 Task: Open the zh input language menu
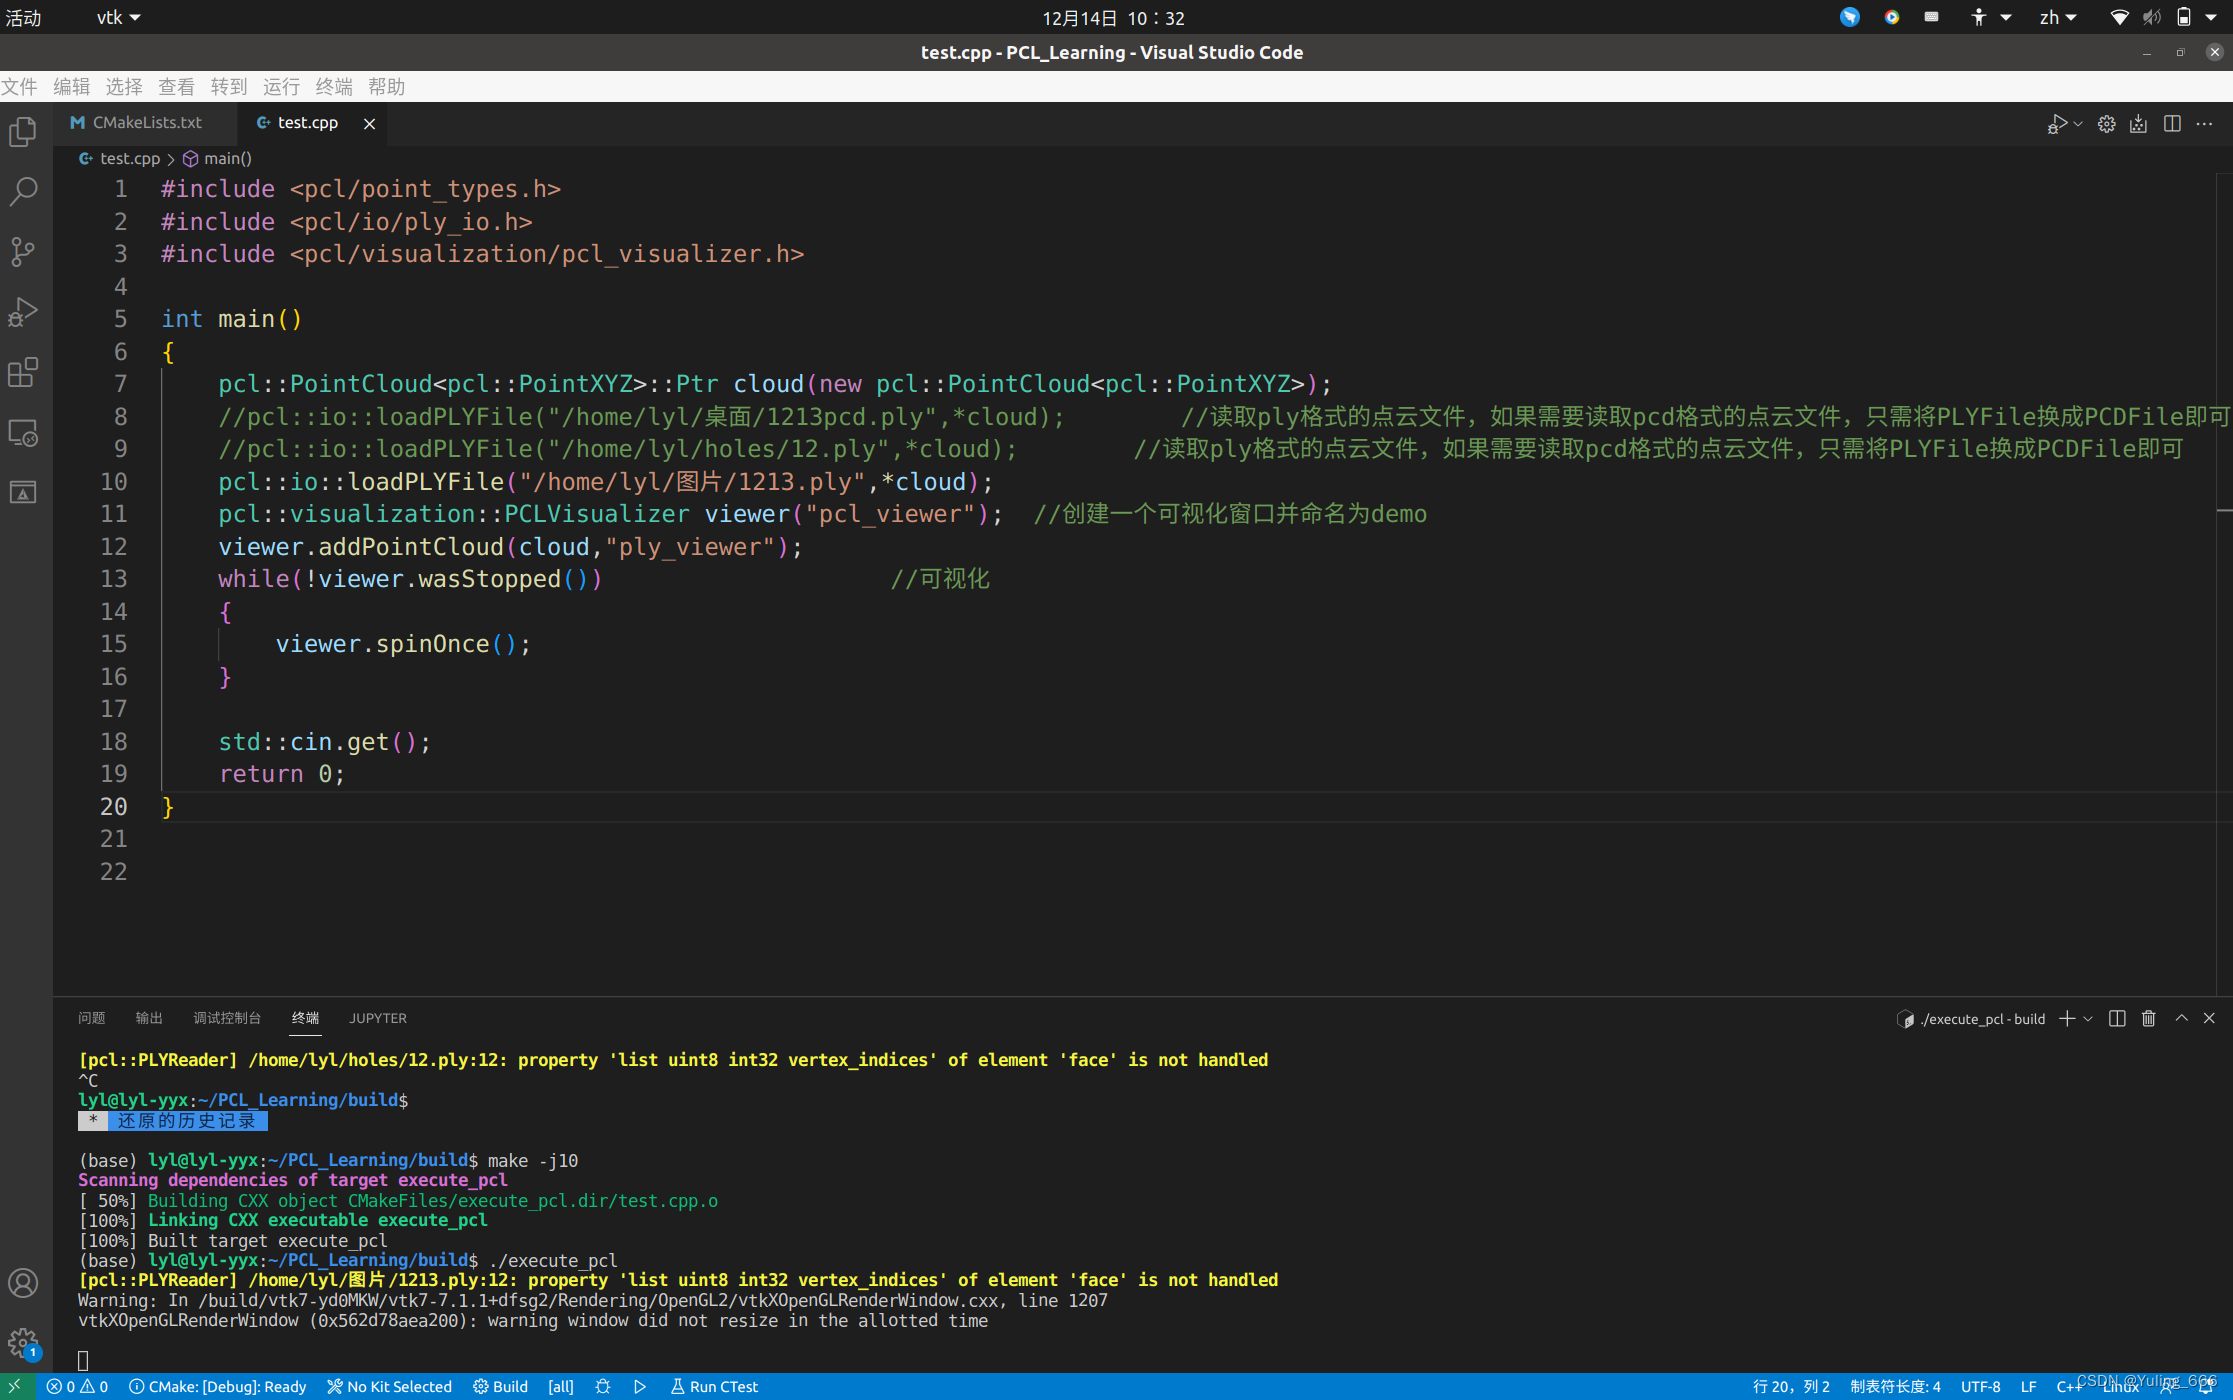2057,17
